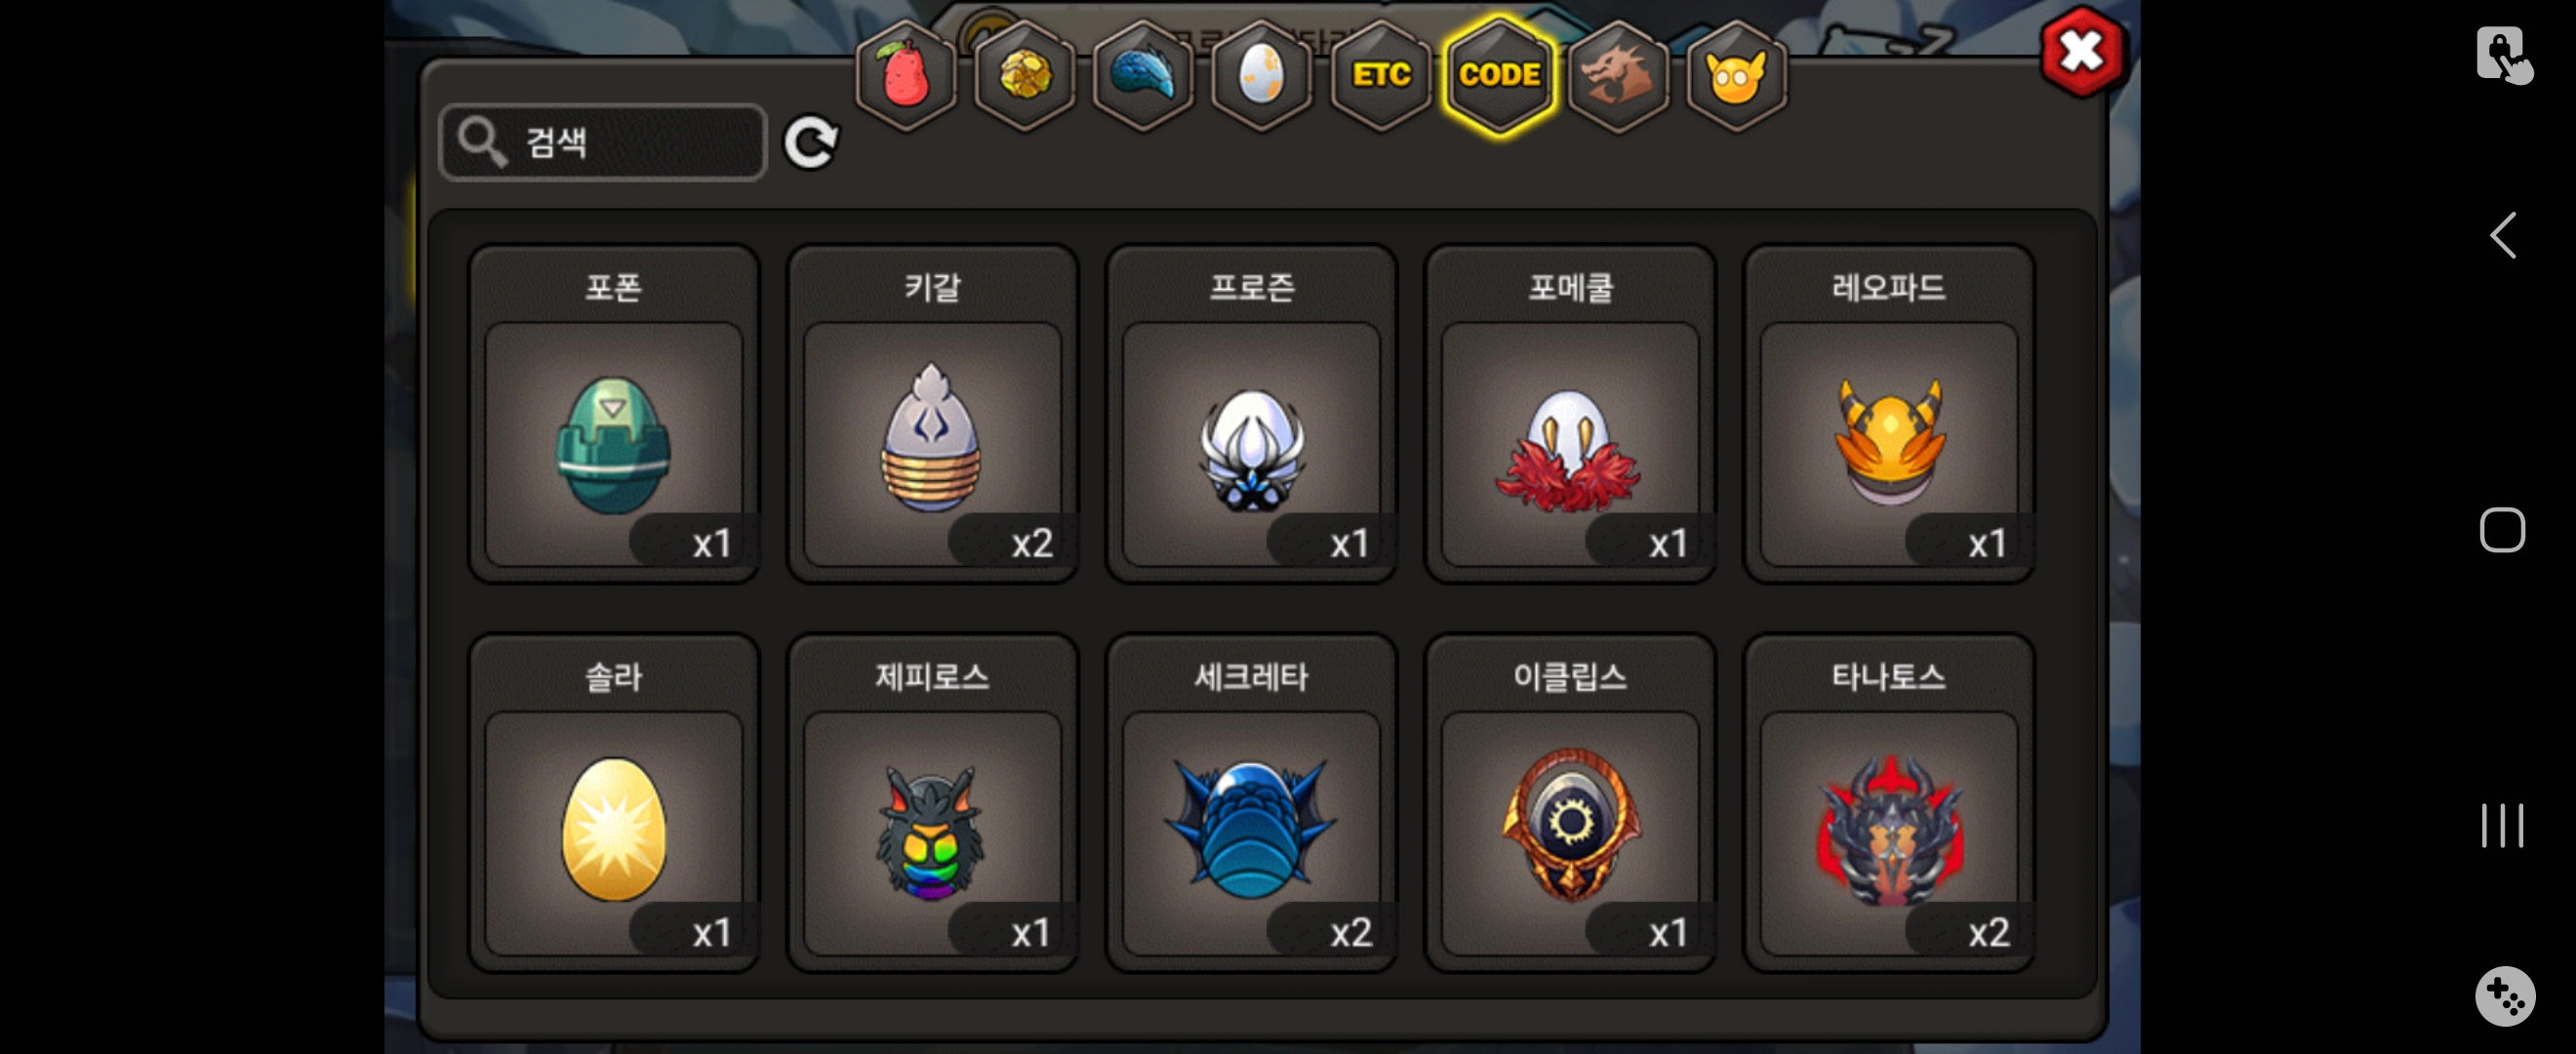Tap the screen-touch icon in side panel
The height and width of the screenshot is (1054, 2576).
point(2503,55)
